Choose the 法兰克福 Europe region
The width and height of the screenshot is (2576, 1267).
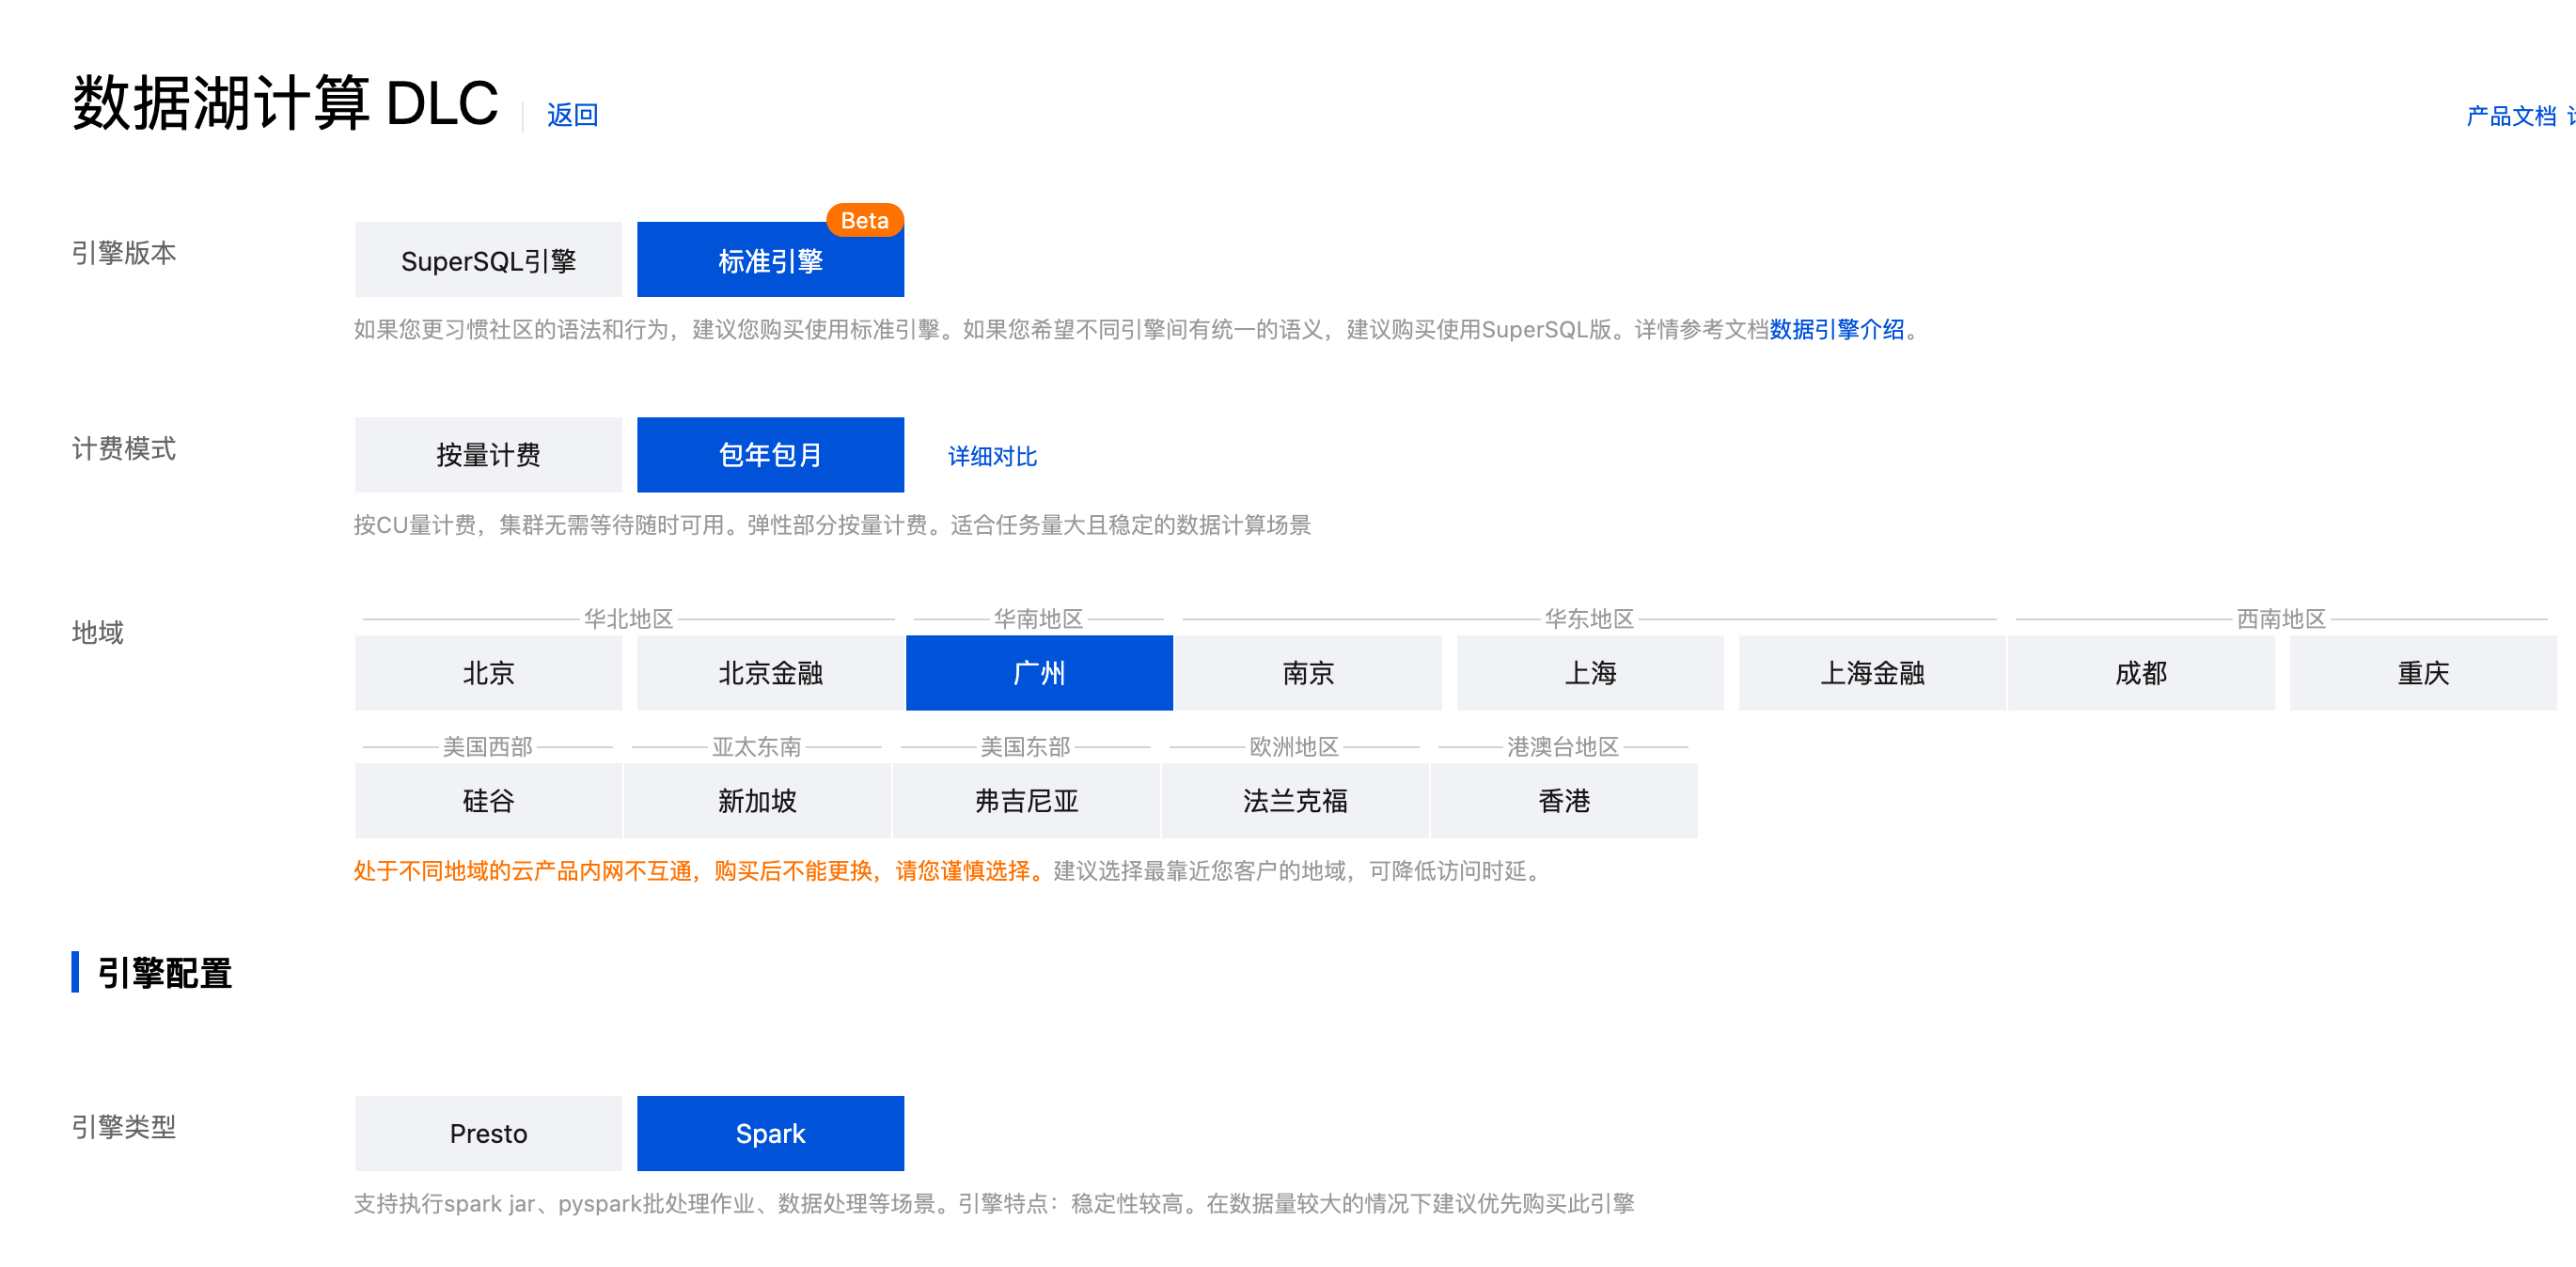coord(1295,801)
